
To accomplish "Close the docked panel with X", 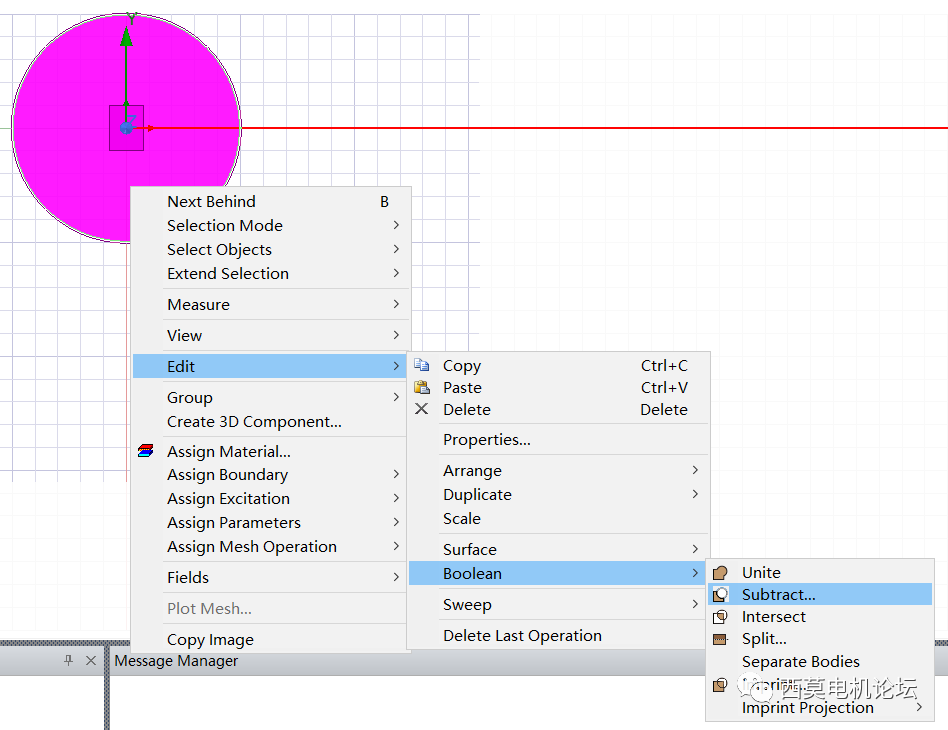I will (x=91, y=660).
